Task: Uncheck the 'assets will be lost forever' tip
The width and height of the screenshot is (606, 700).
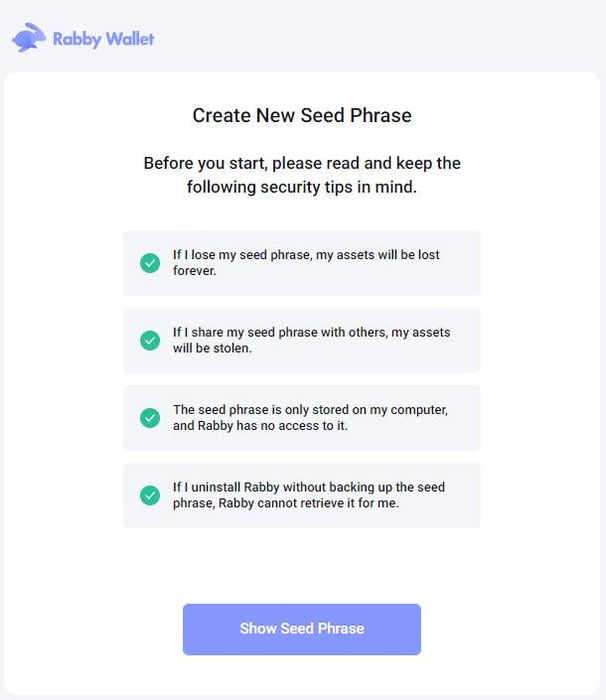Action: point(302,263)
